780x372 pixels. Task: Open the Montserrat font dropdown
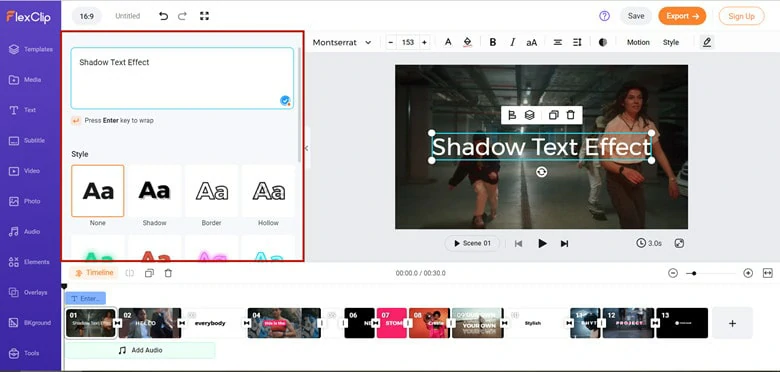(x=342, y=42)
